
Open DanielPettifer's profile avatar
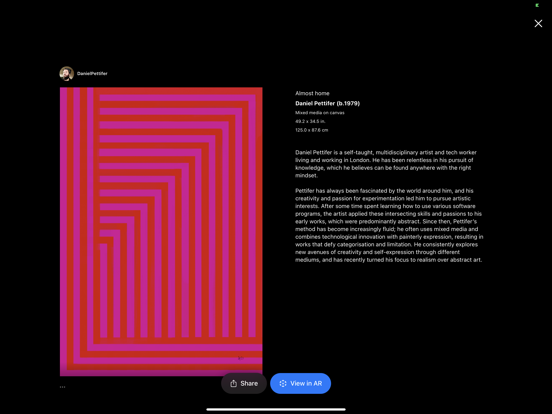tap(67, 74)
